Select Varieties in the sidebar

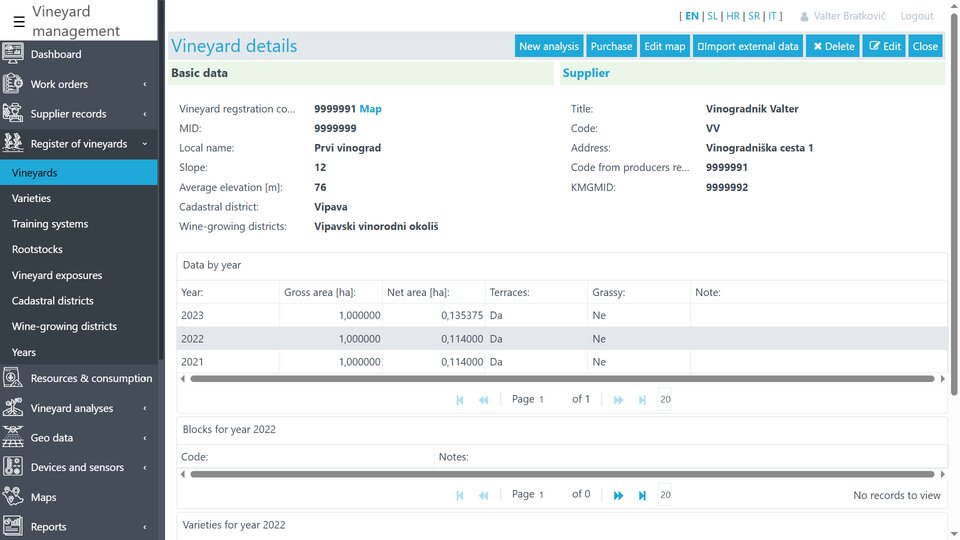pyautogui.click(x=31, y=198)
